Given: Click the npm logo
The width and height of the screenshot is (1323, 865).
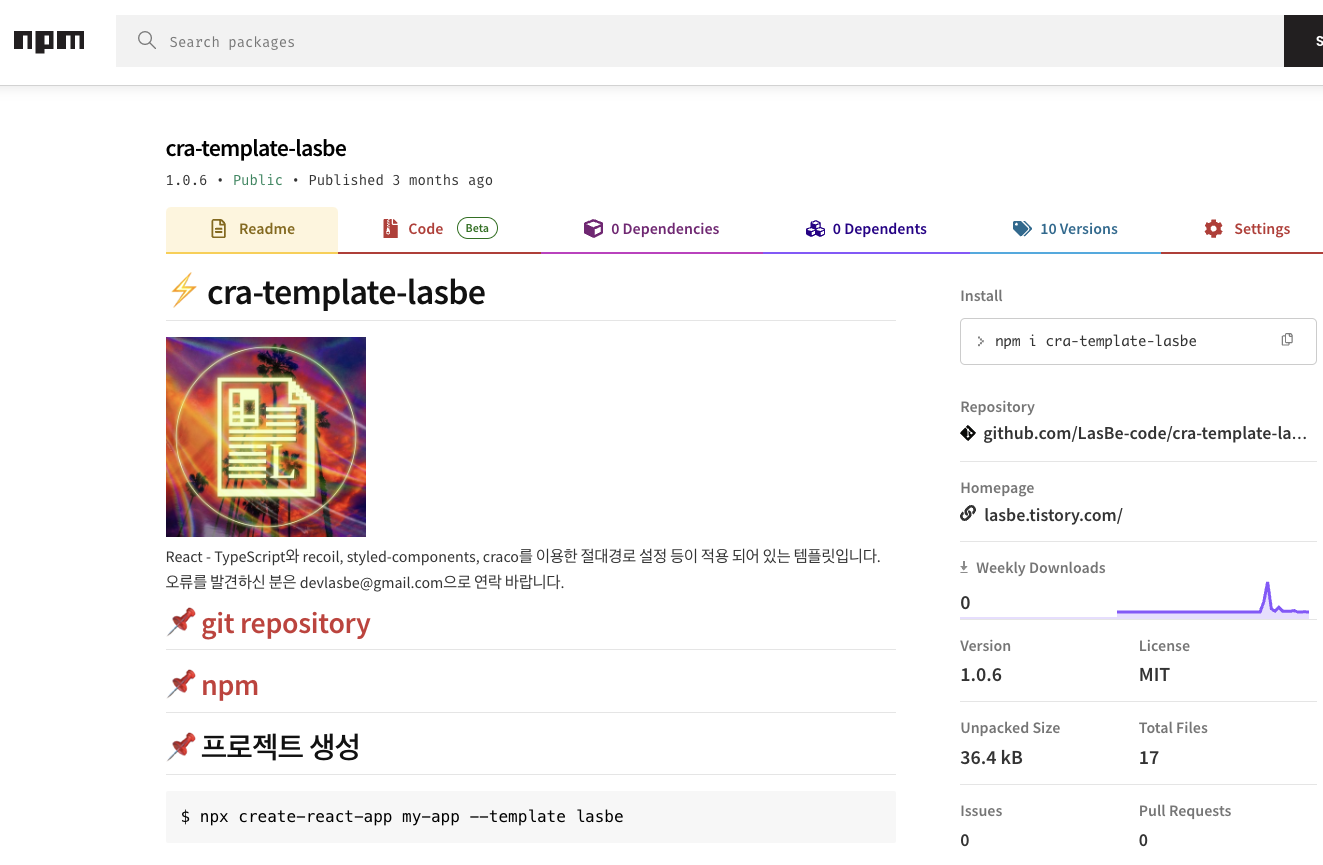Looking at the screenshot, I should pyautogui.click(x=48, y=41).
